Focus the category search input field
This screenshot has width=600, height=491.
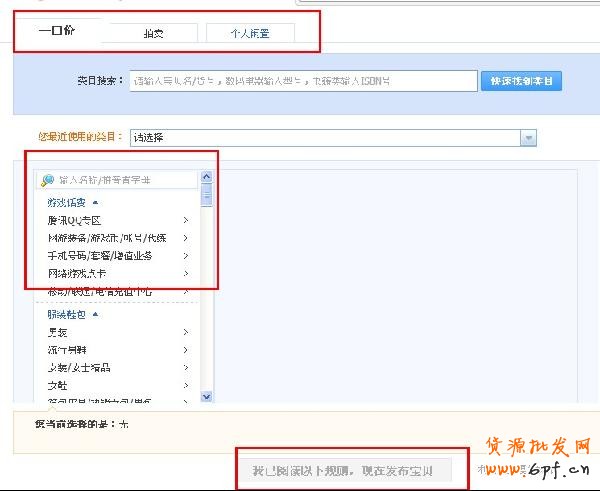pos(303,81)
